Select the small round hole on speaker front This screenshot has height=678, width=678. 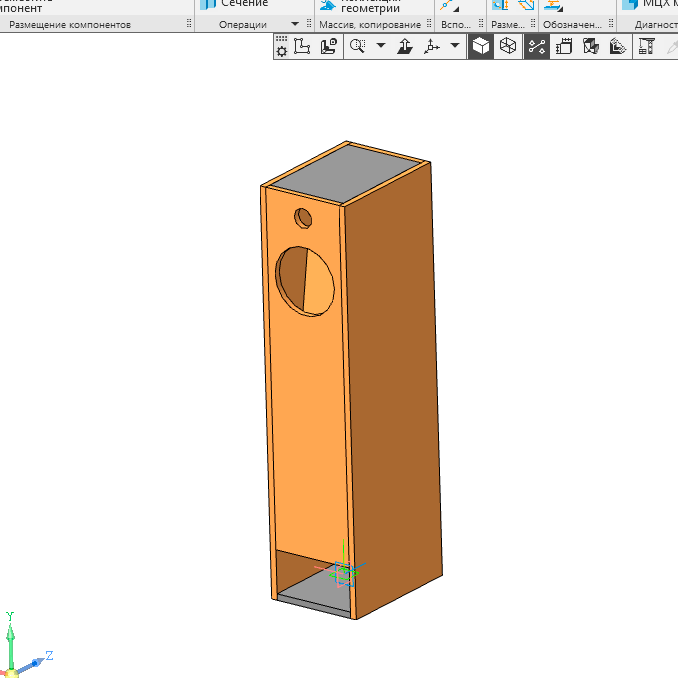(303, 218)
